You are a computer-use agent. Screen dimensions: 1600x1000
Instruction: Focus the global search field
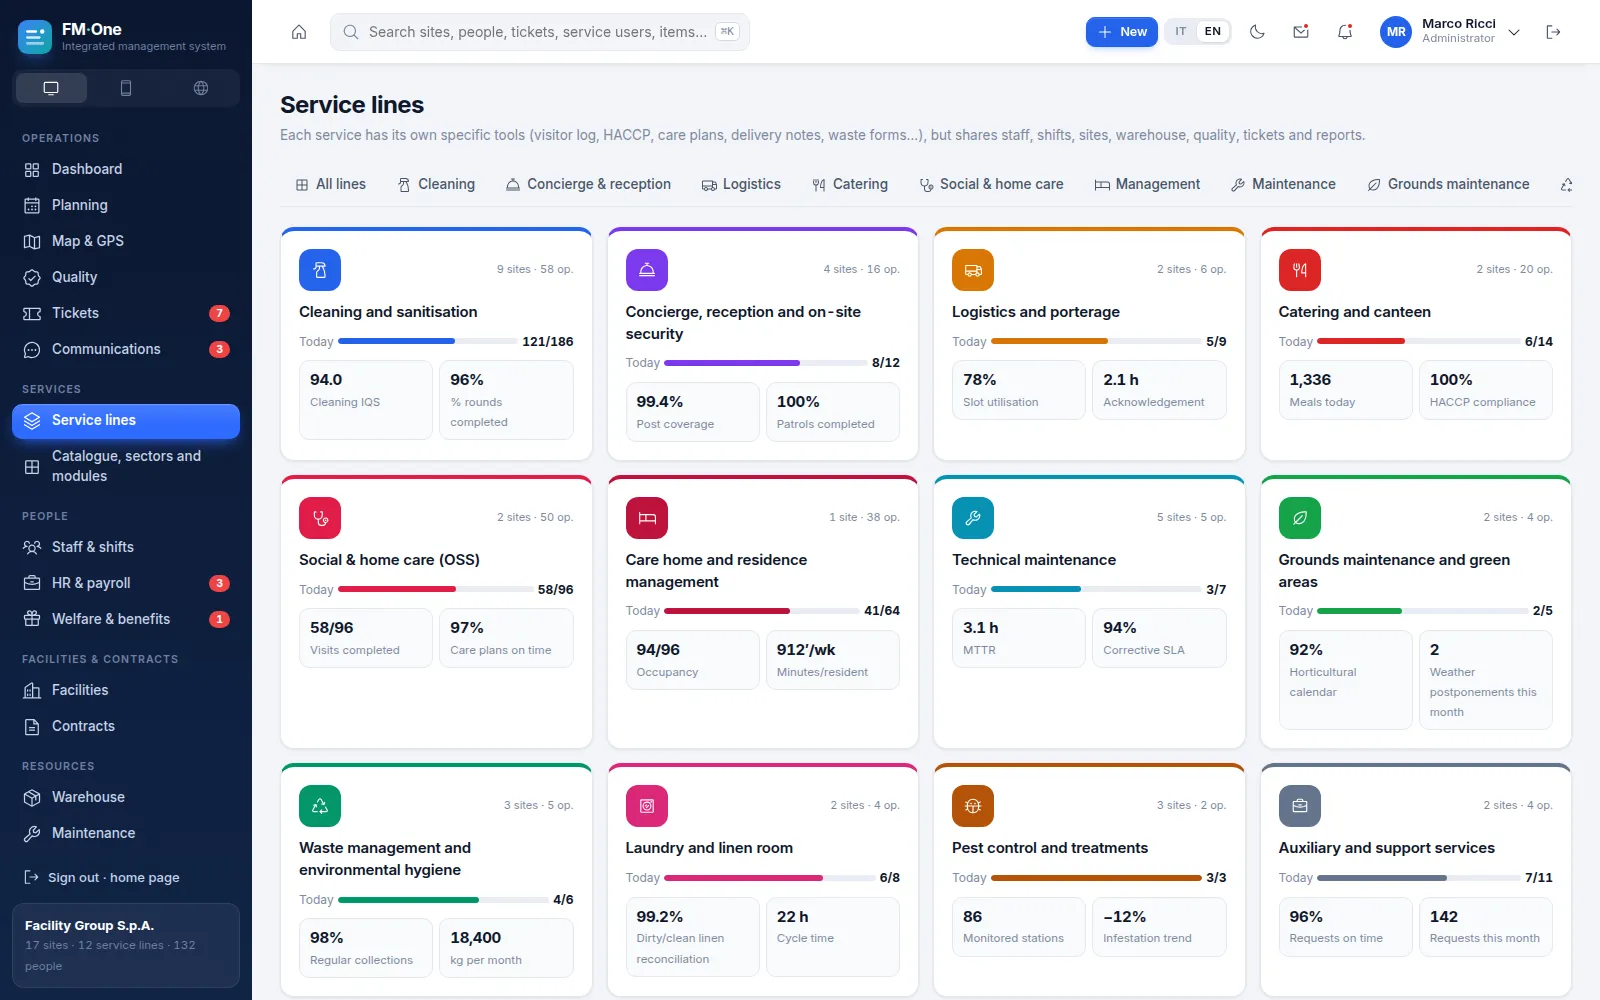point(540,32)
